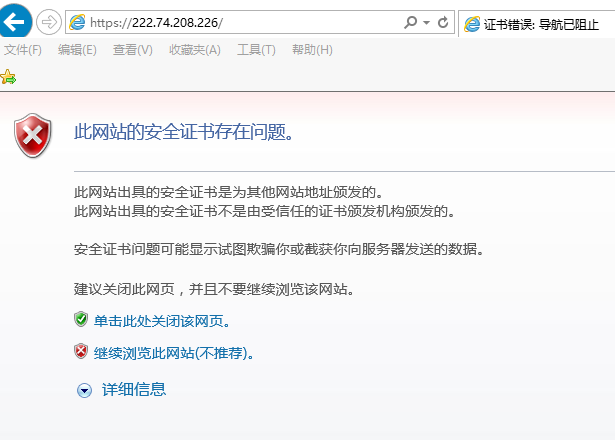Select the tab 证书错误: 导航已阻止

(537, 24)
